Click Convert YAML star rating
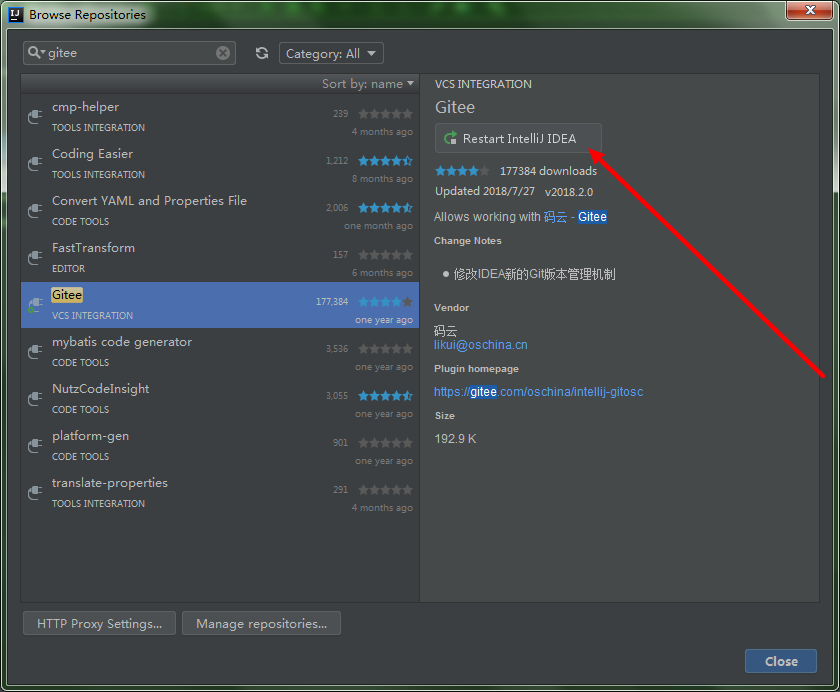This screenshot has width=840, height=692. 385,208
